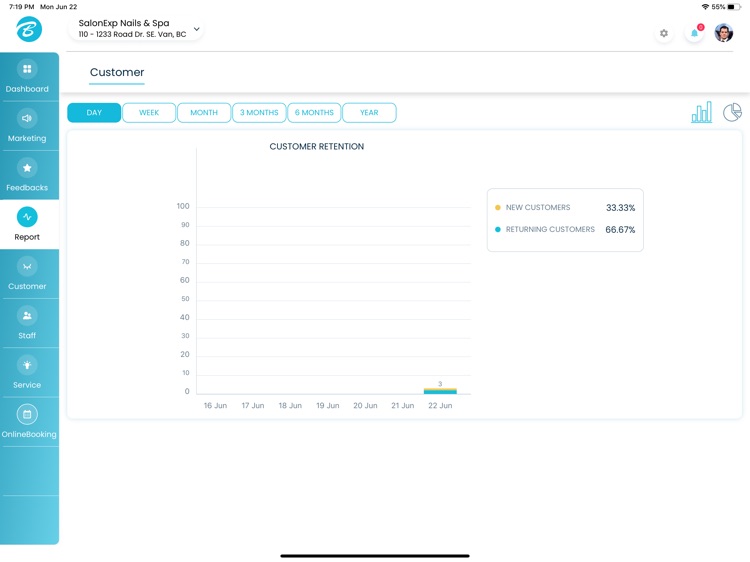750x562 pixels.
Task: Click the Feedbacks menu label
Action: [x=27, y=187]
